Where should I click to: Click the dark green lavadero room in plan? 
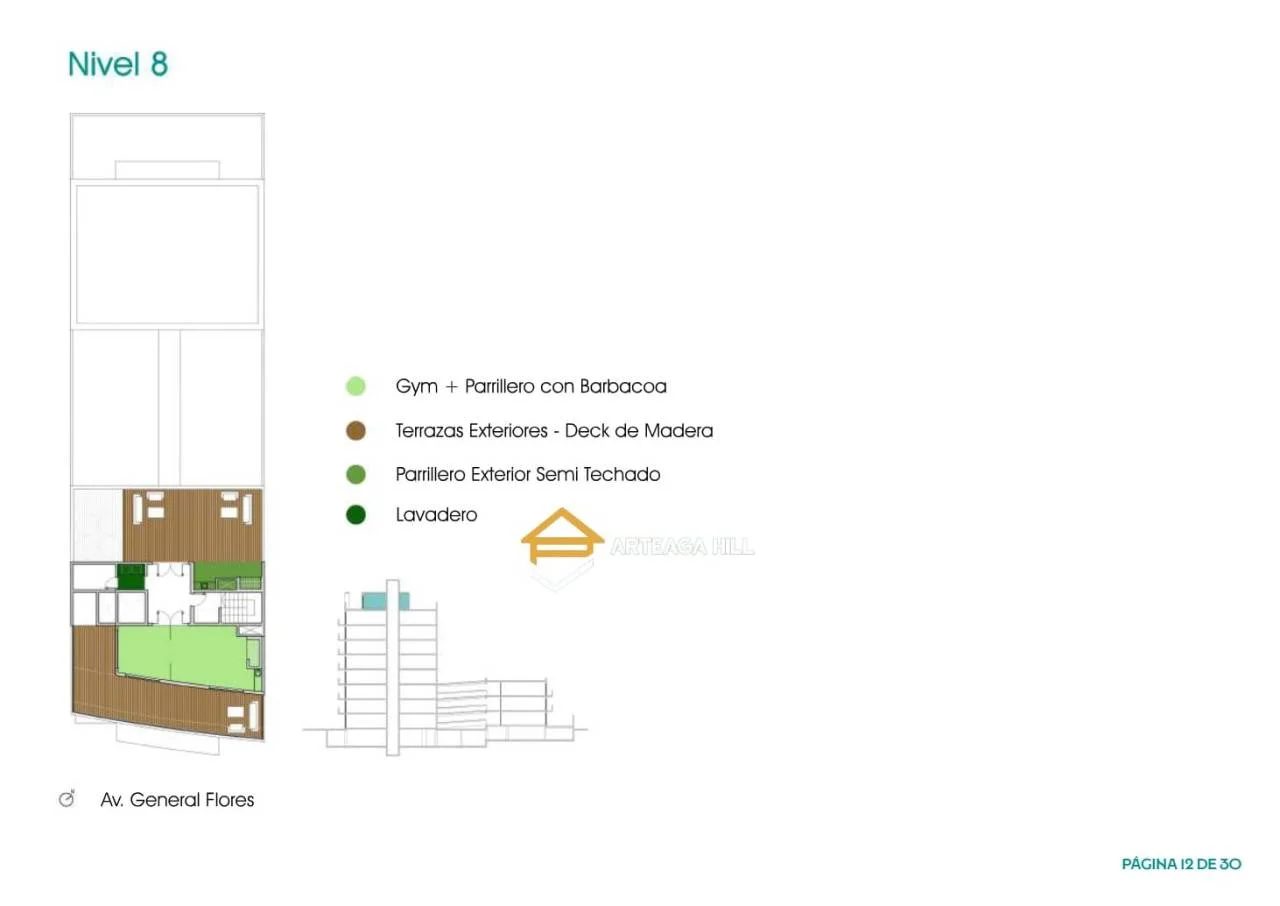(x=130, y=575)
